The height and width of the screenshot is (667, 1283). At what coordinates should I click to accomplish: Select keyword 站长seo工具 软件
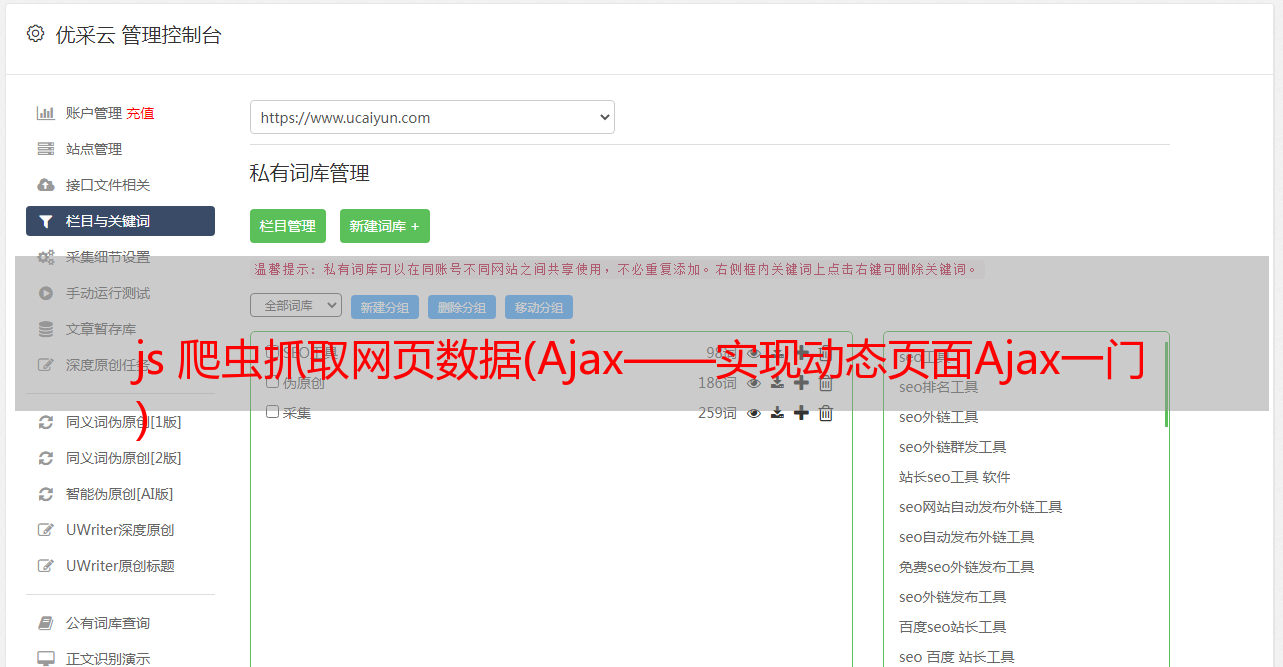tap(955, 477)
